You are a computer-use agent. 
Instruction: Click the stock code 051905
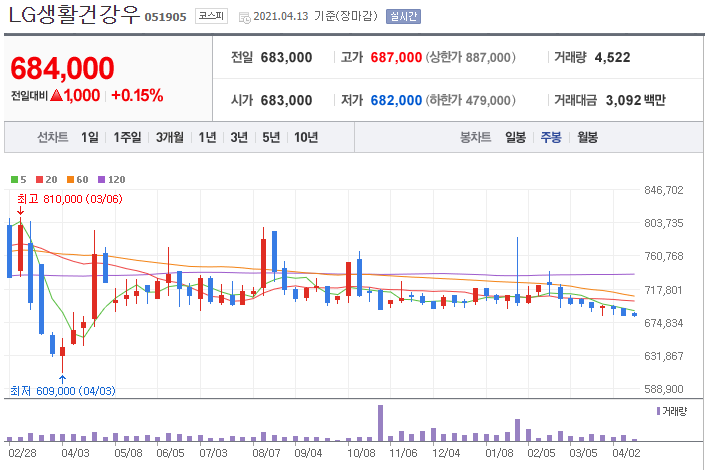165,17
